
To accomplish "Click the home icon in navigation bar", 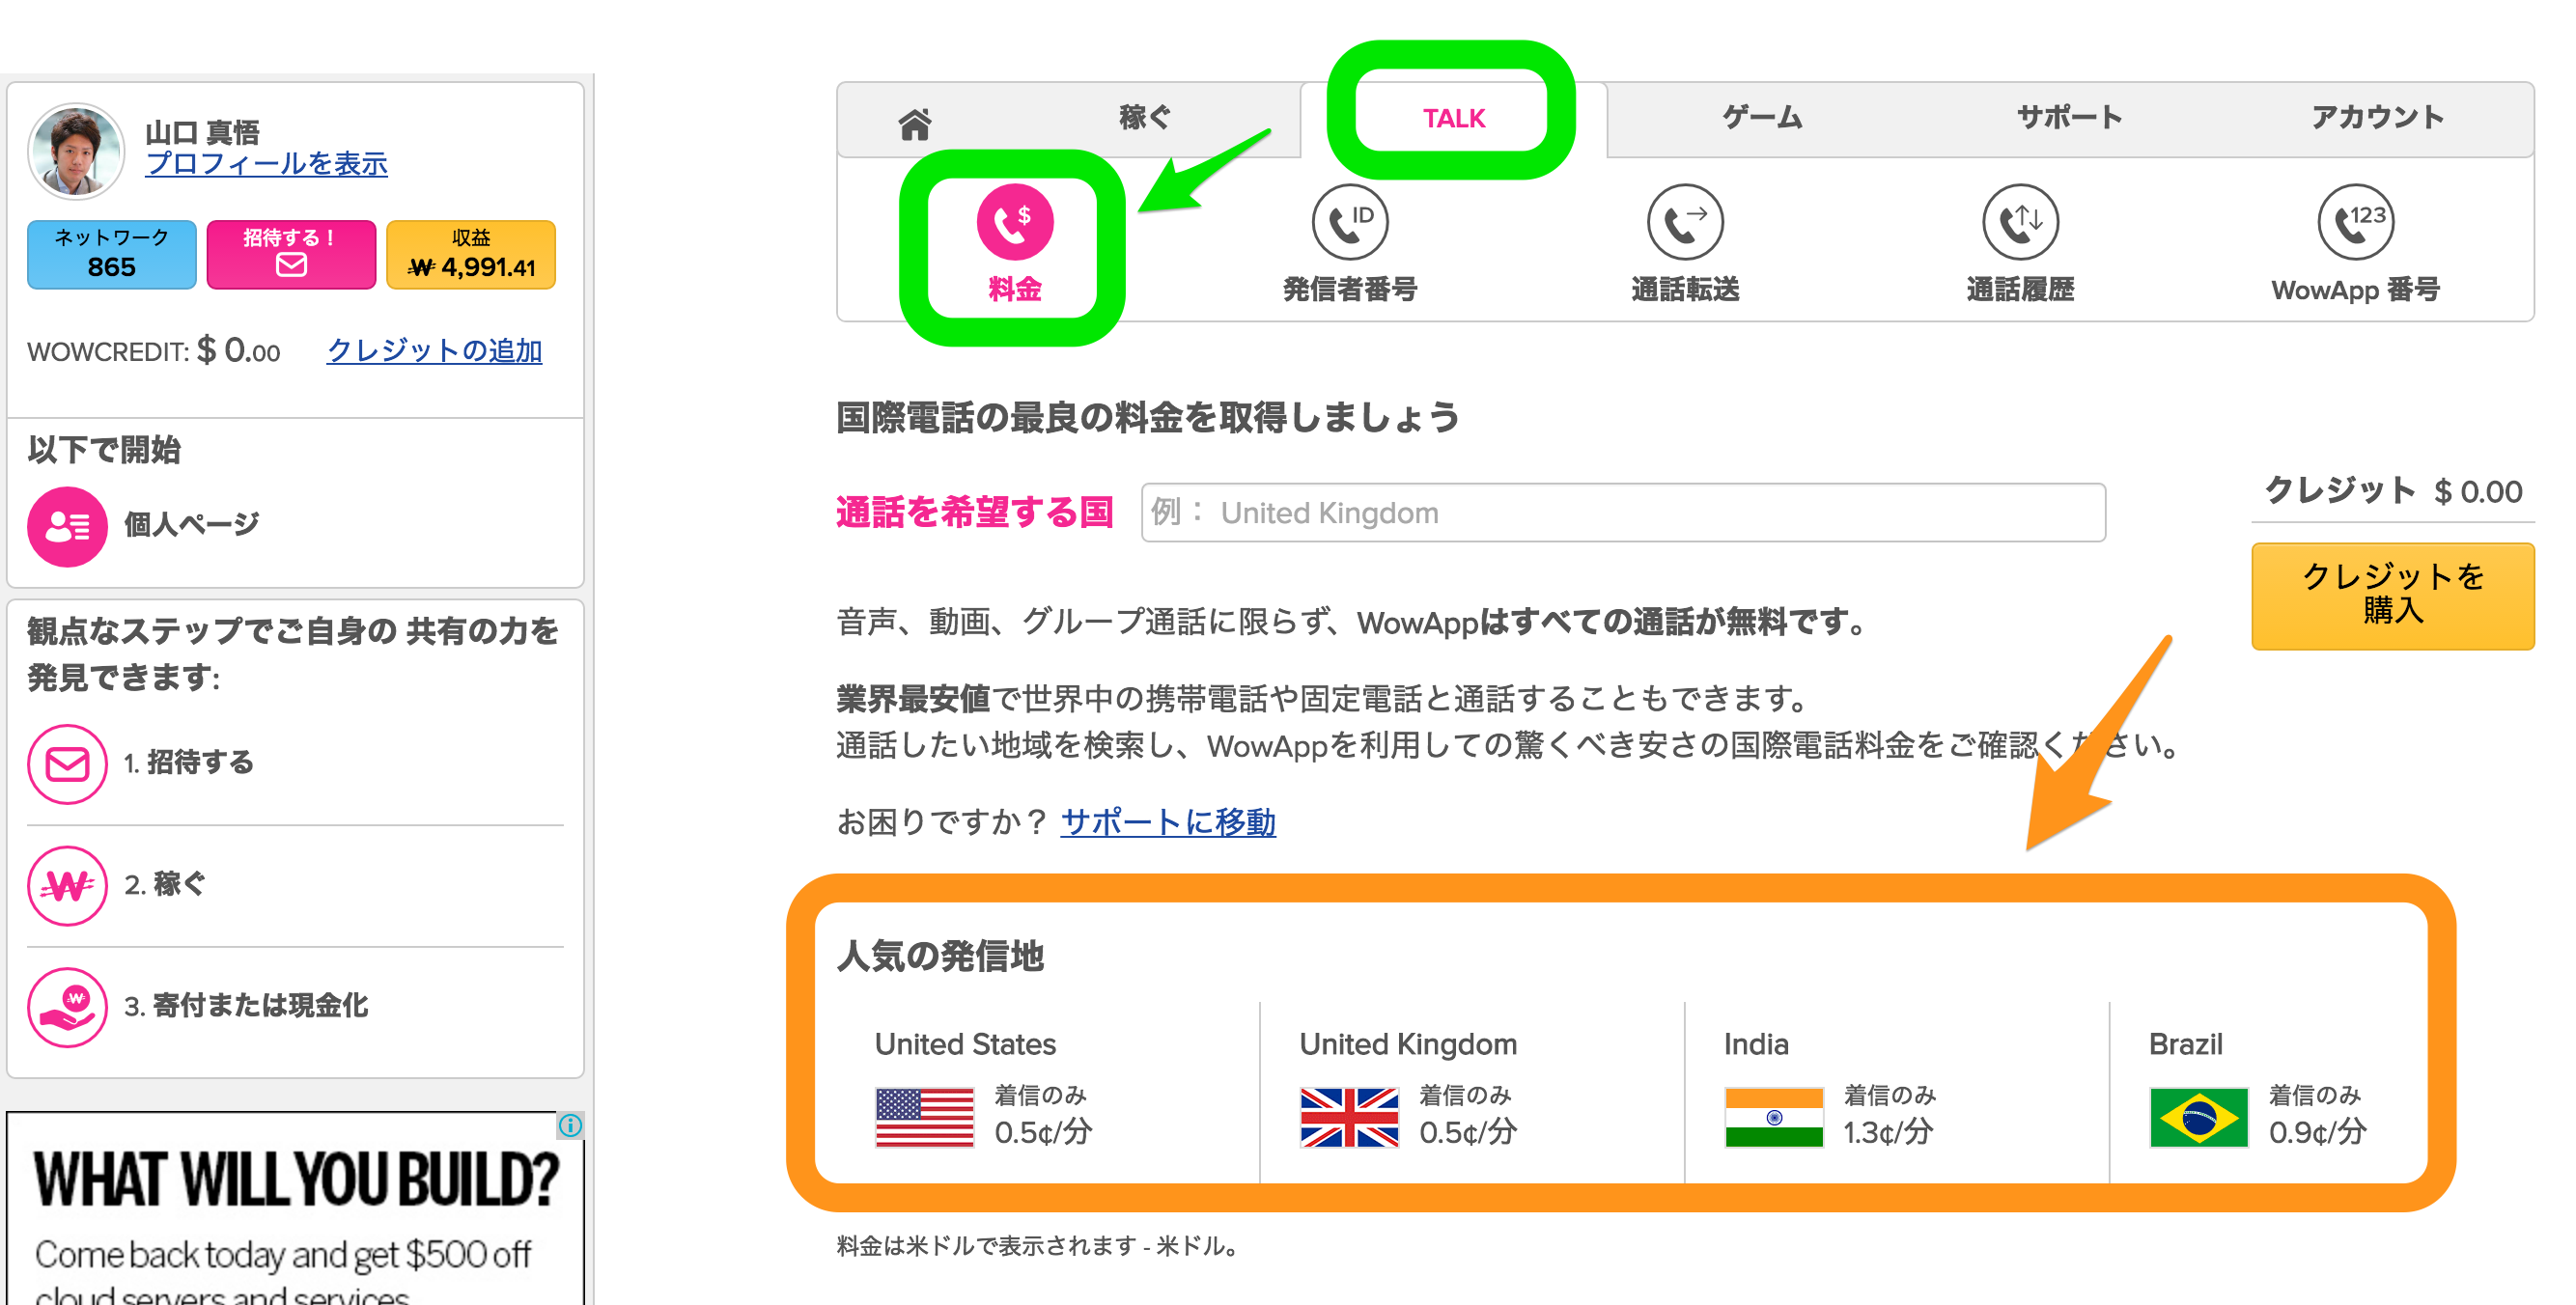I will pos(913,120).
